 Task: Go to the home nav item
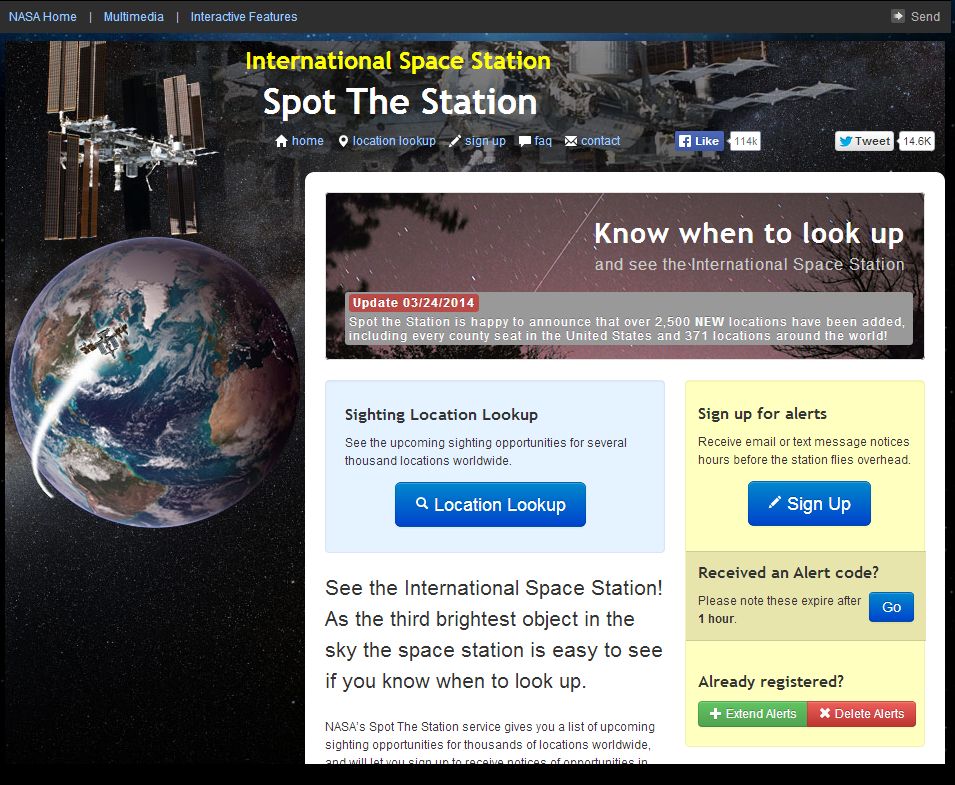click(308, 141)
